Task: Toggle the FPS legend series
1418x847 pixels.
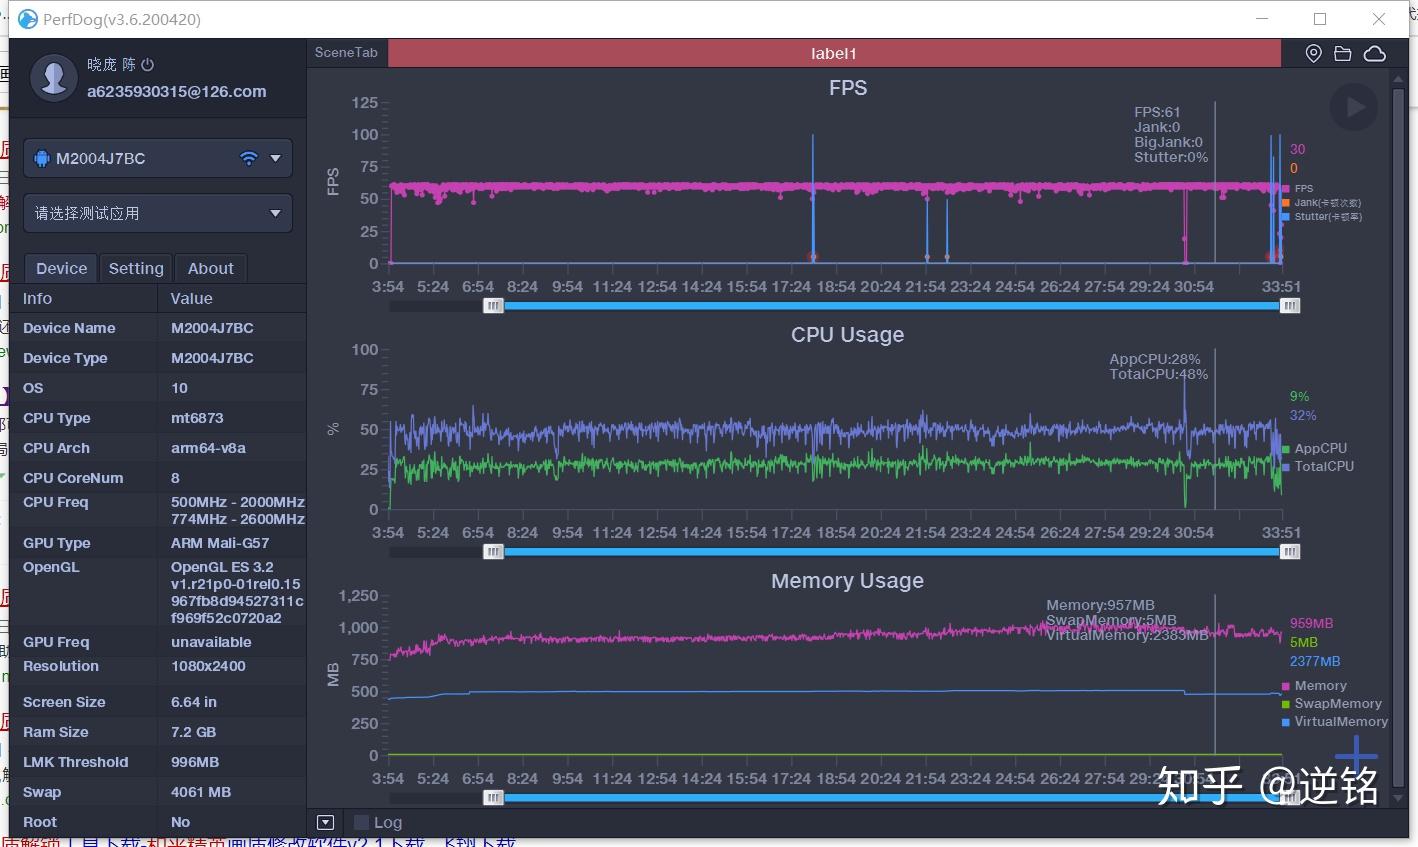Action: pos(1298,188)
